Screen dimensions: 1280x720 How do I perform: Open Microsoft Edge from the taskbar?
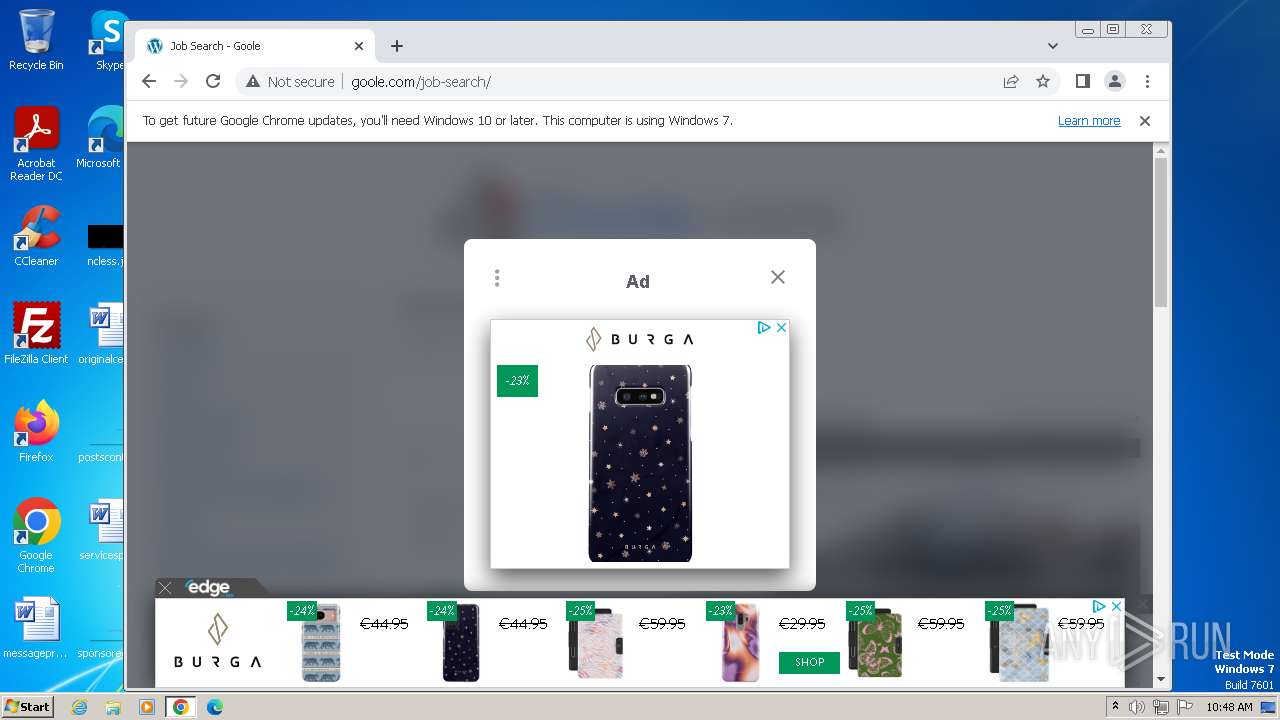coord(215,707)
